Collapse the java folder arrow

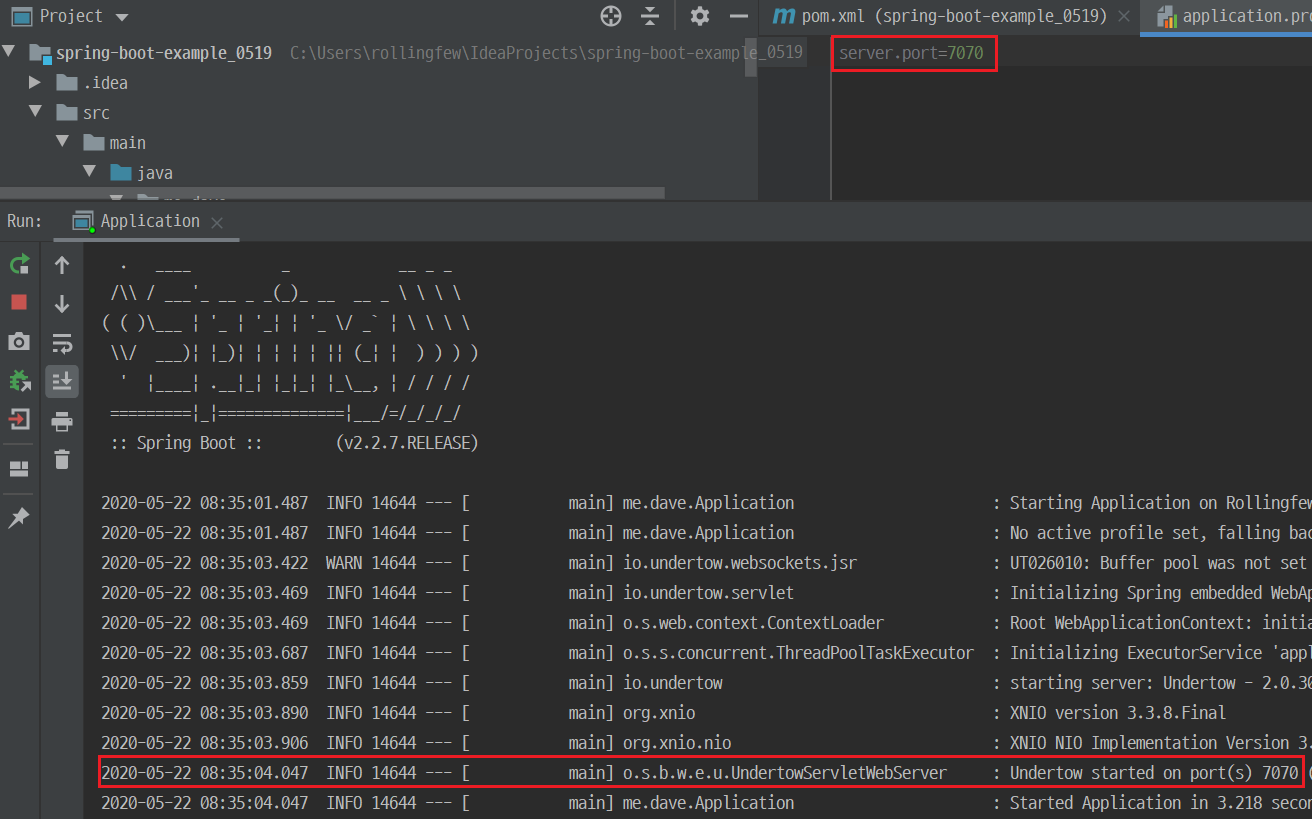click(90, 172)
